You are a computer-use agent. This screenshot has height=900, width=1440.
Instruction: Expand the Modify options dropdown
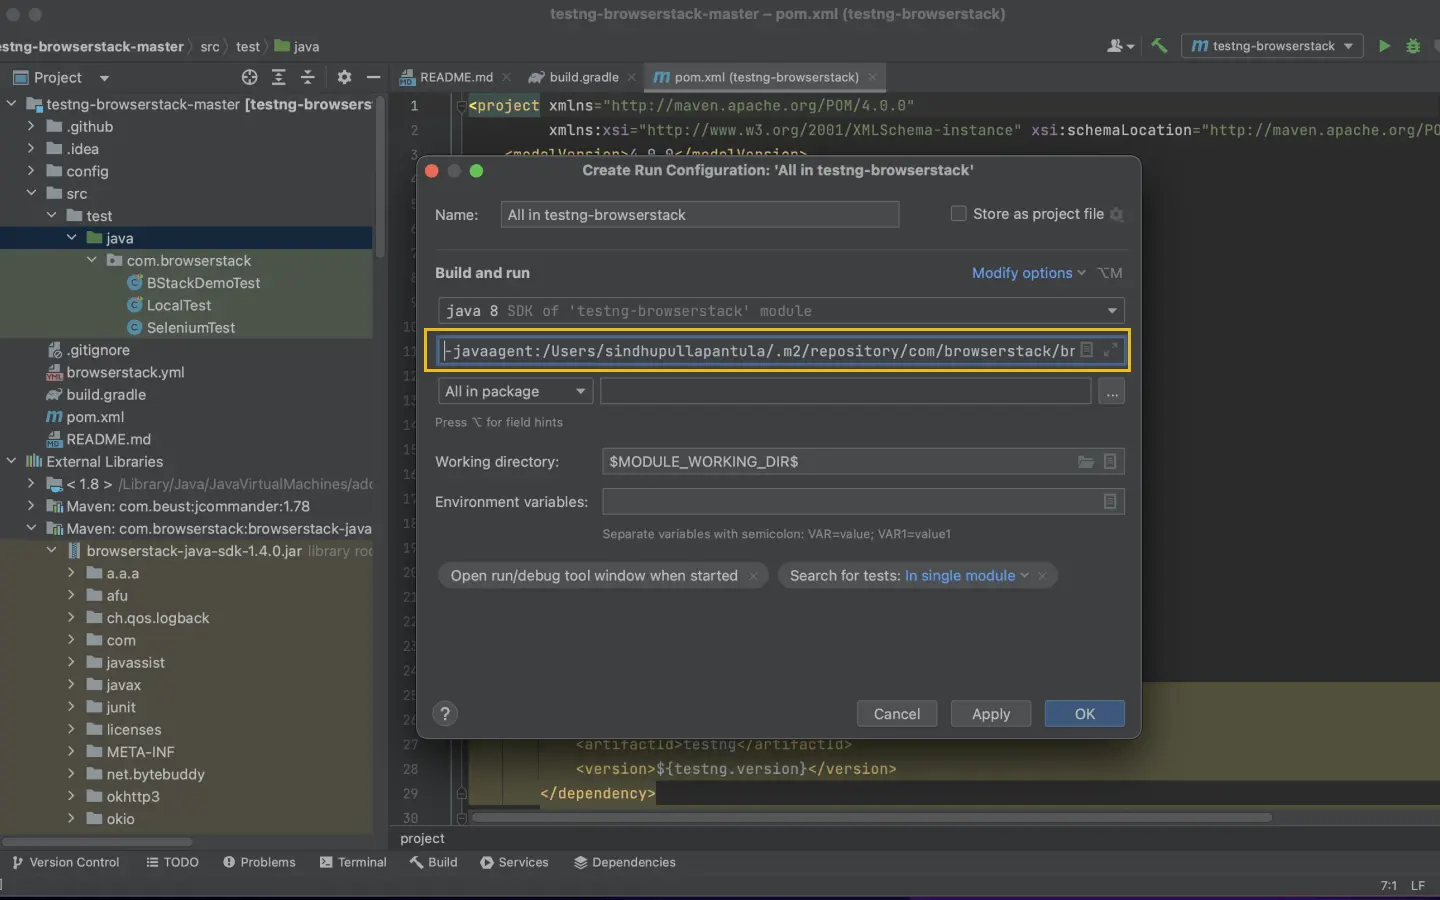point(1027,273)
